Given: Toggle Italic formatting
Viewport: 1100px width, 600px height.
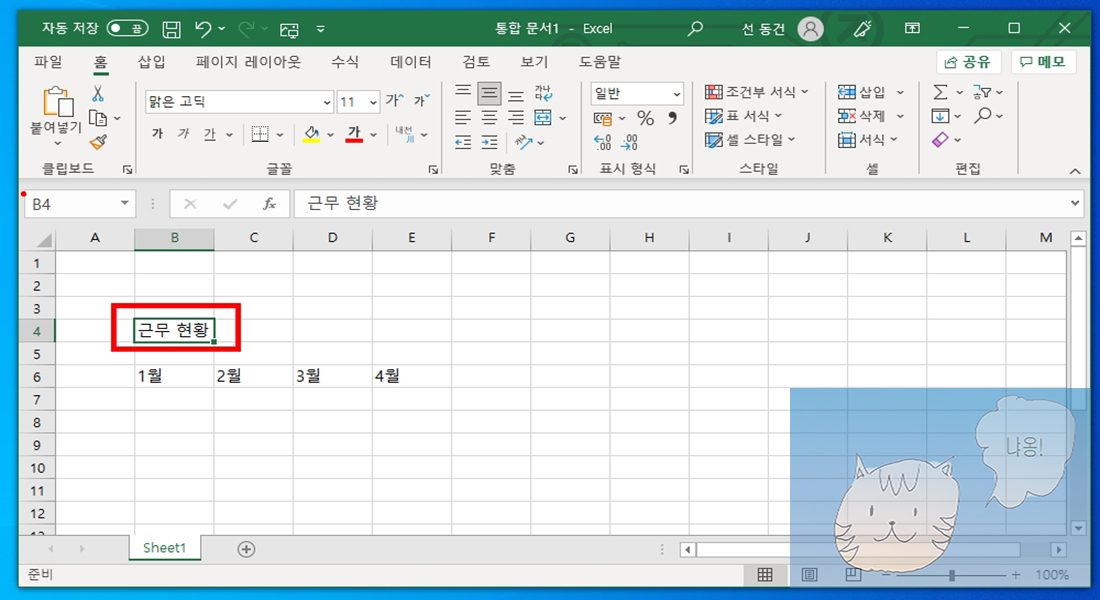Looking at the screenshot, I should (x=183, y=134).
